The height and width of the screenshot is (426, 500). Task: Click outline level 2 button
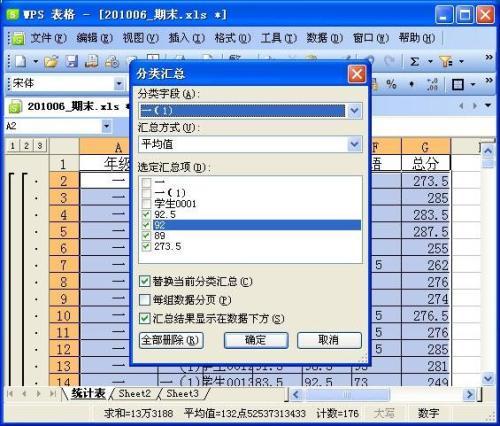tap(26, 146)
